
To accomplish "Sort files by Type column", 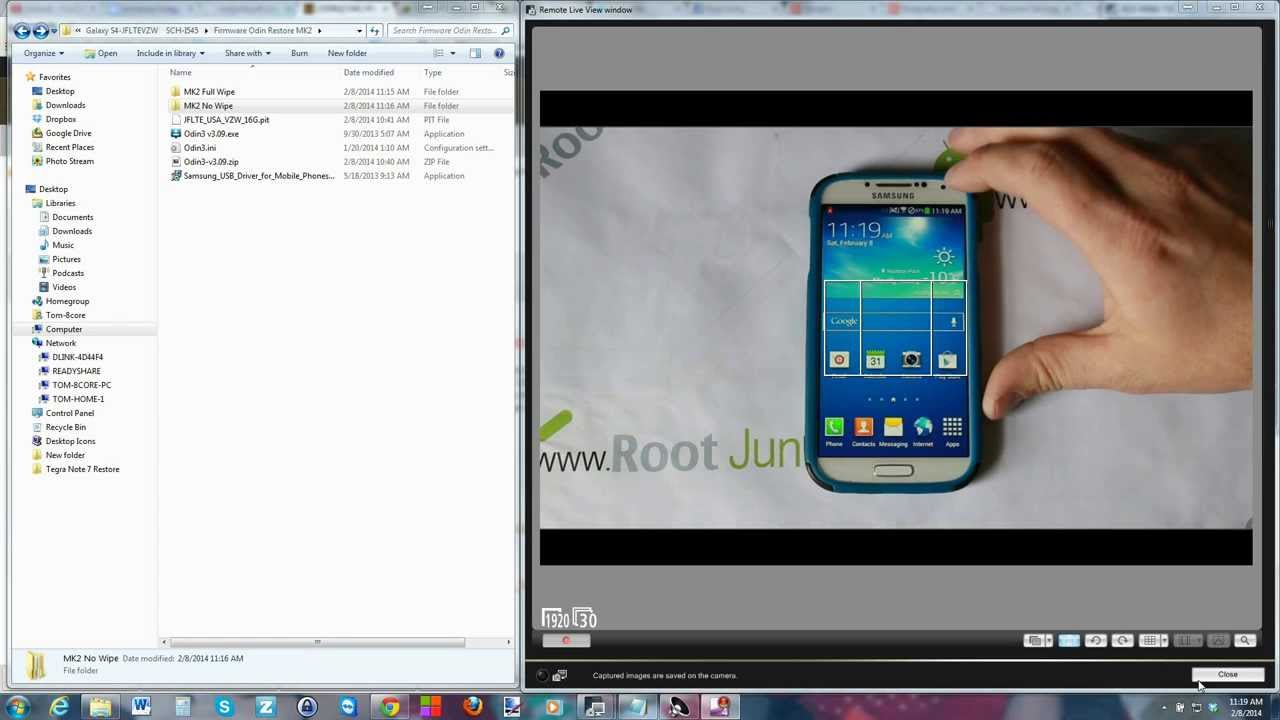I will (432, 72).
